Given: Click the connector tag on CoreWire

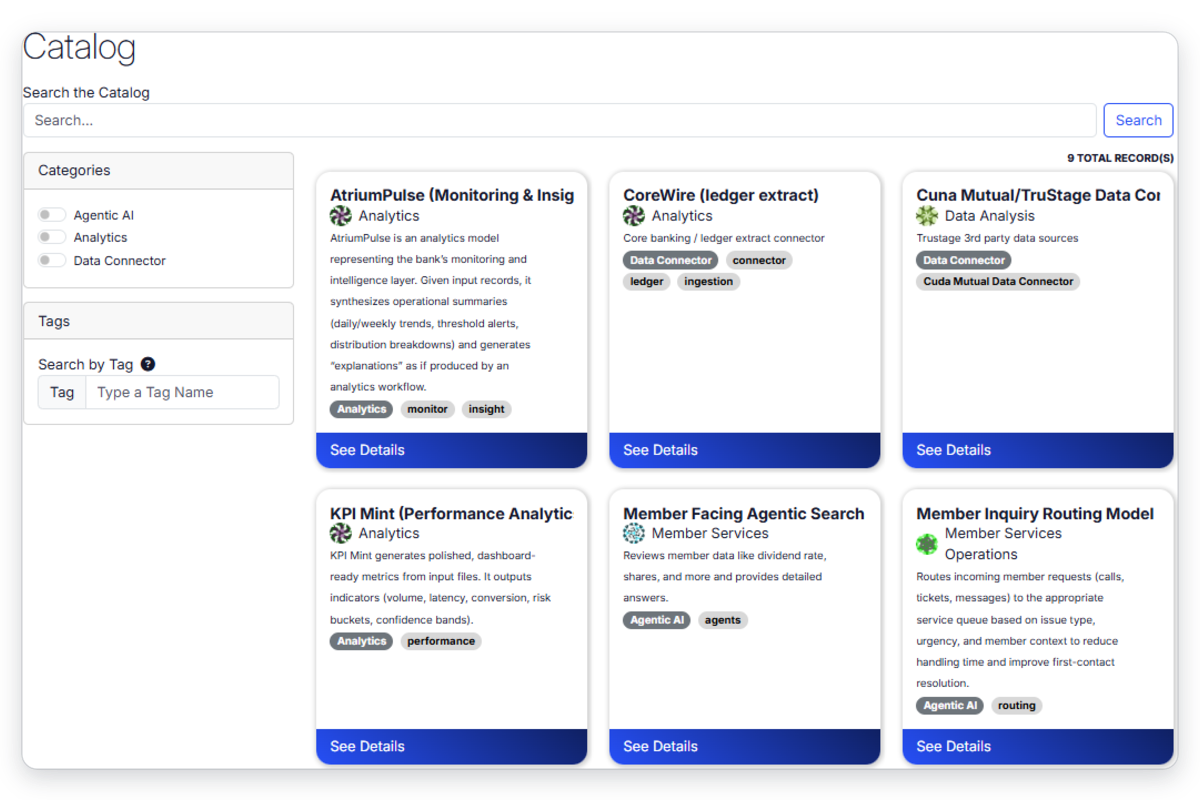Looking at the screenshot, I should [758, 260].
